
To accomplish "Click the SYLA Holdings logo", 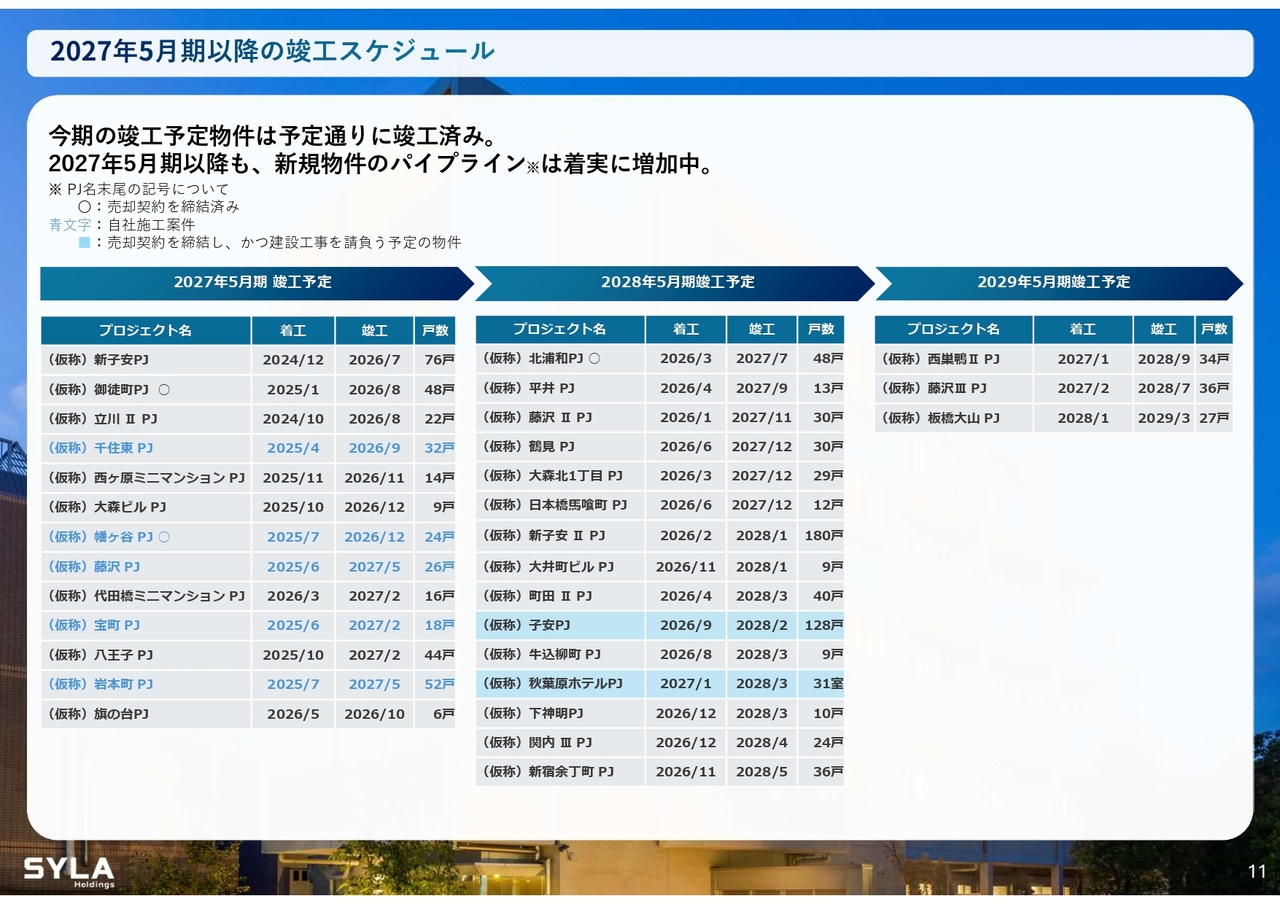I will [69, 871].
